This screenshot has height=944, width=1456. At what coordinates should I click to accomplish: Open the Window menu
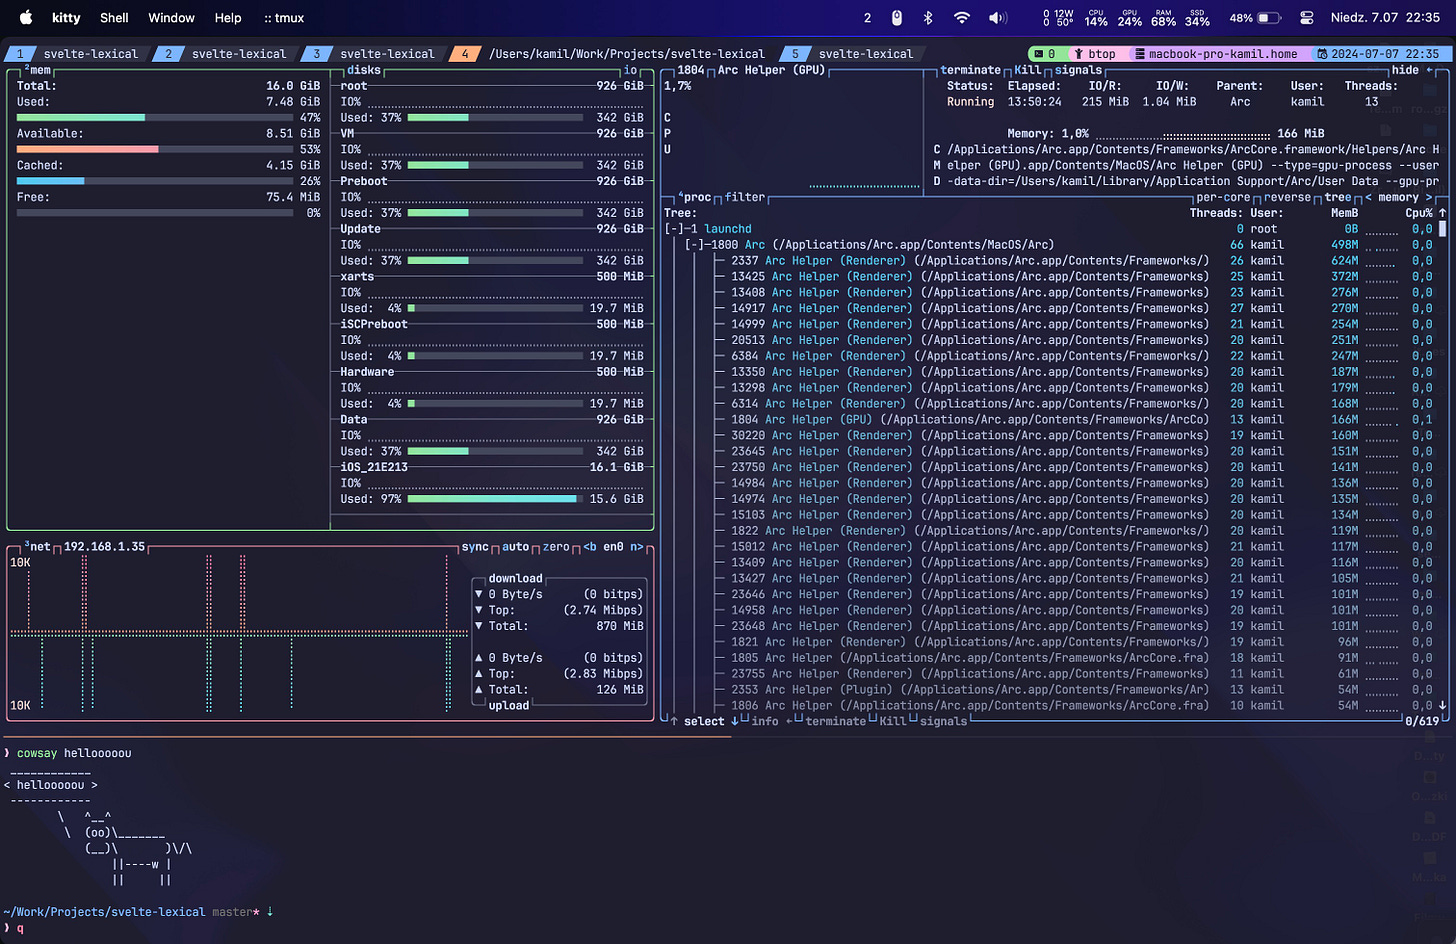(171, 18)
